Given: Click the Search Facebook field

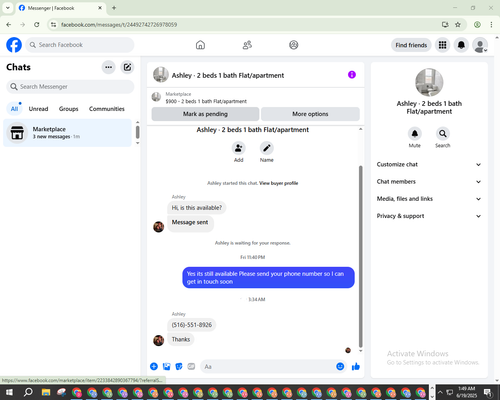Looking at the screenshot, I should point(80,45).
